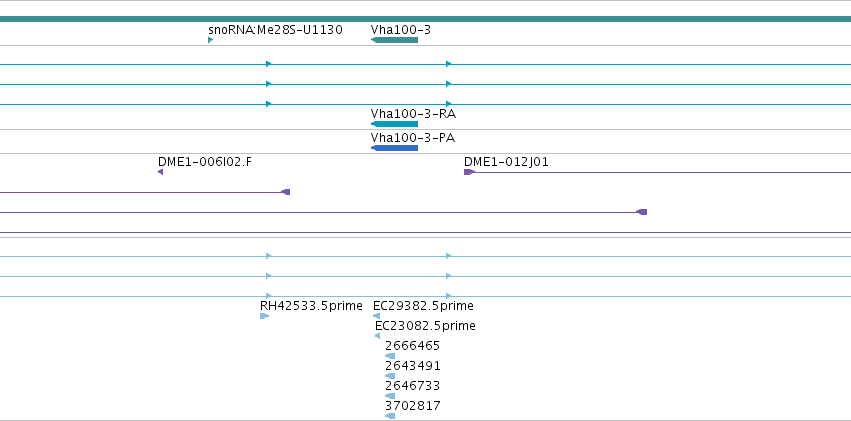Click the 2646733 label

click(x=412, y=386)
